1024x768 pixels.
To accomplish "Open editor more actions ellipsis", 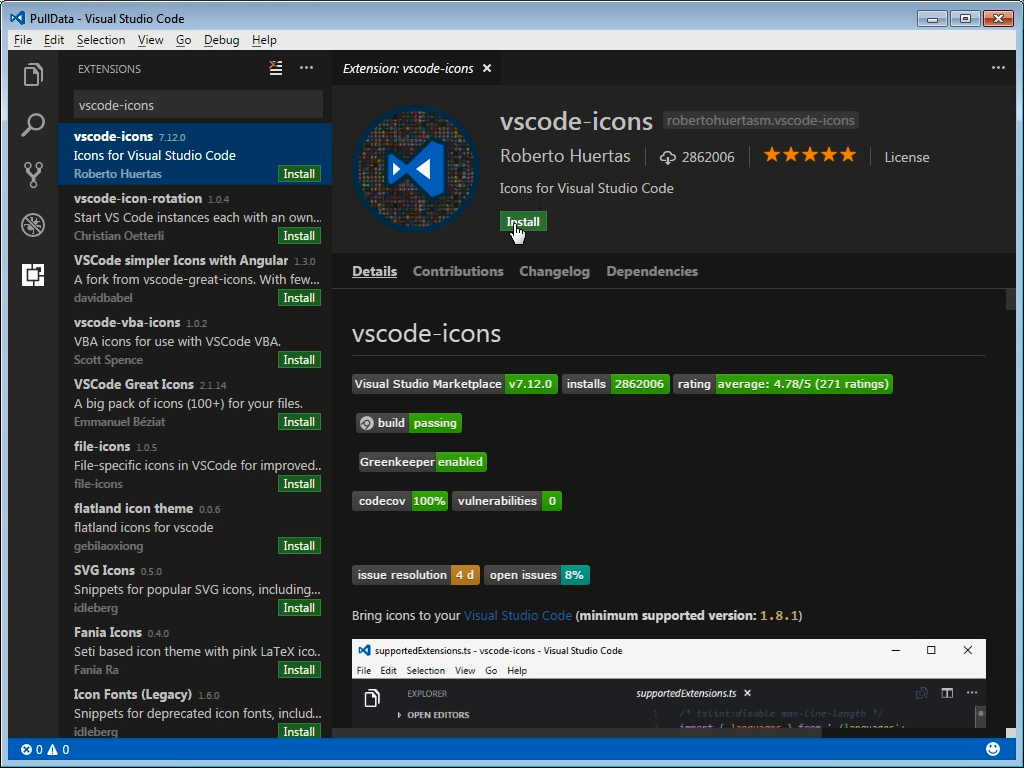I will click(998, 67).
